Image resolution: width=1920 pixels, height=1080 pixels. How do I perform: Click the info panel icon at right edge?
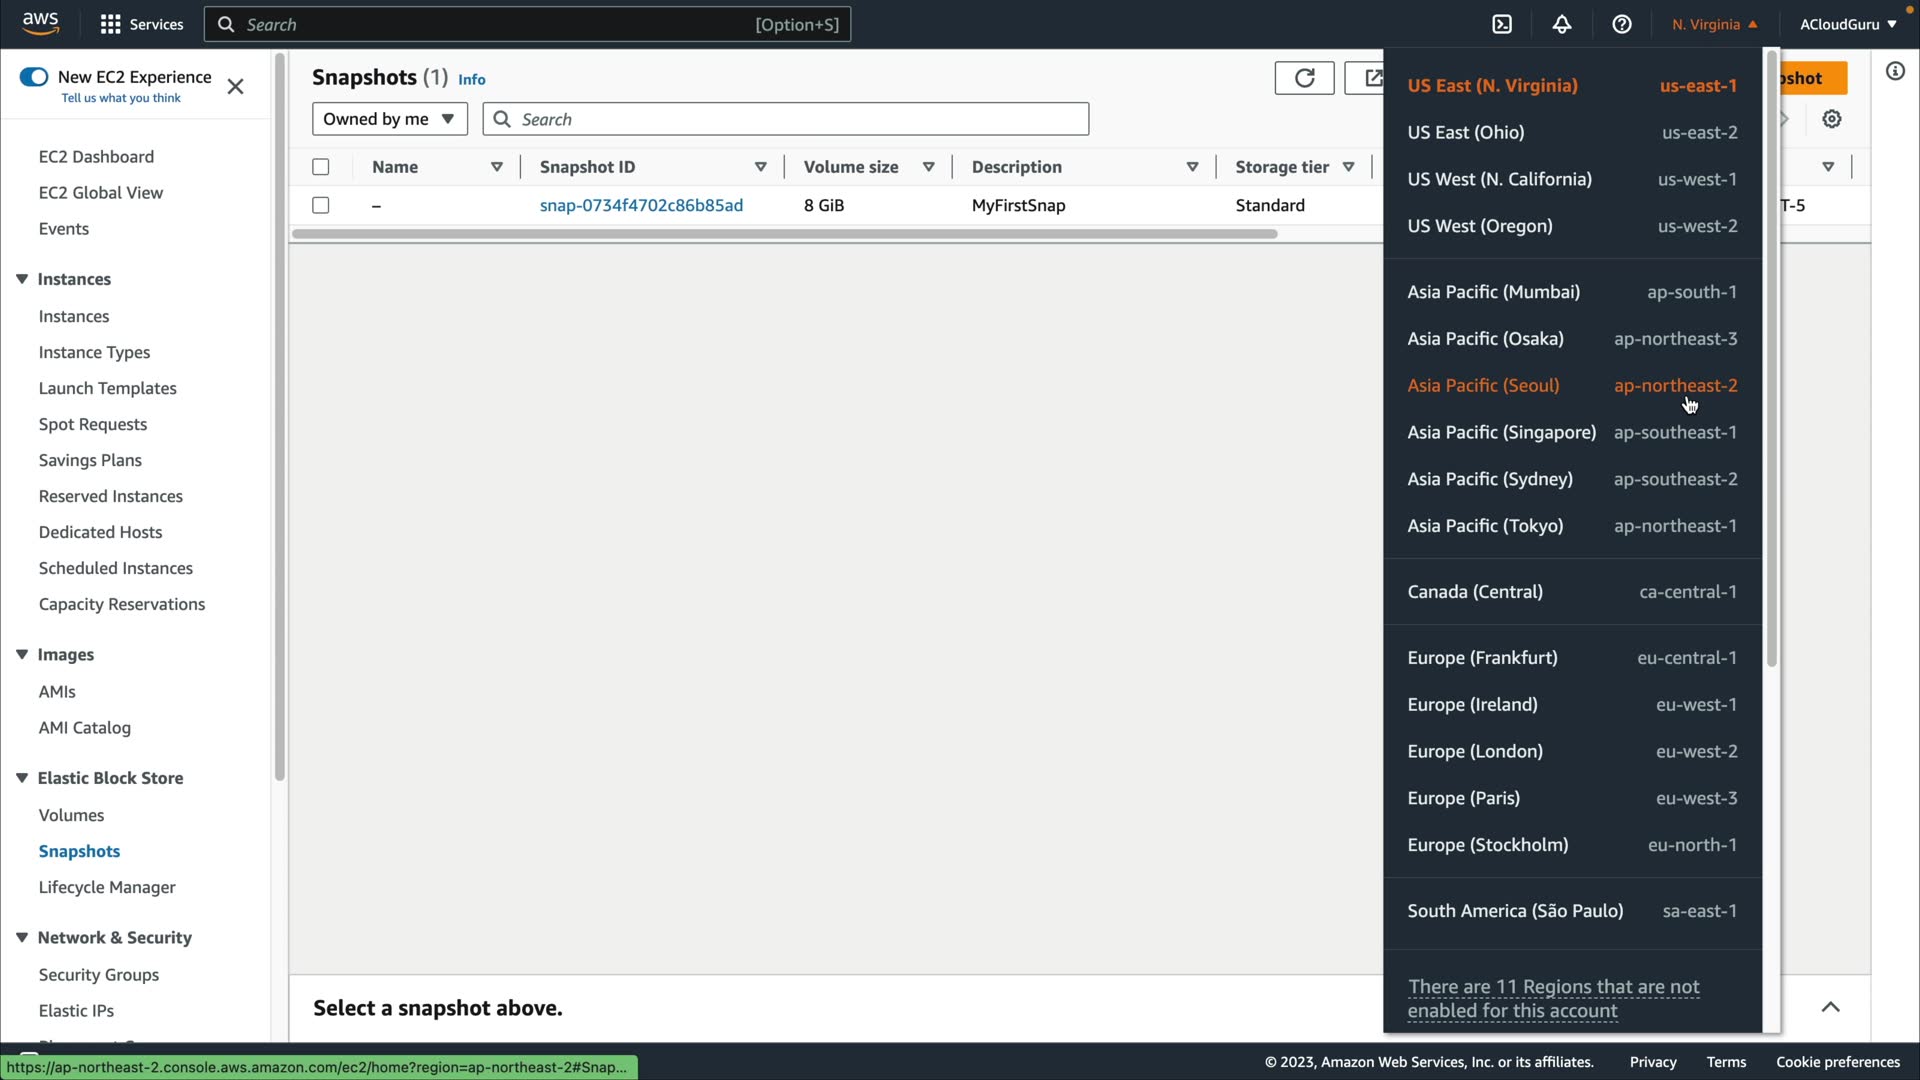point(1895,71)
